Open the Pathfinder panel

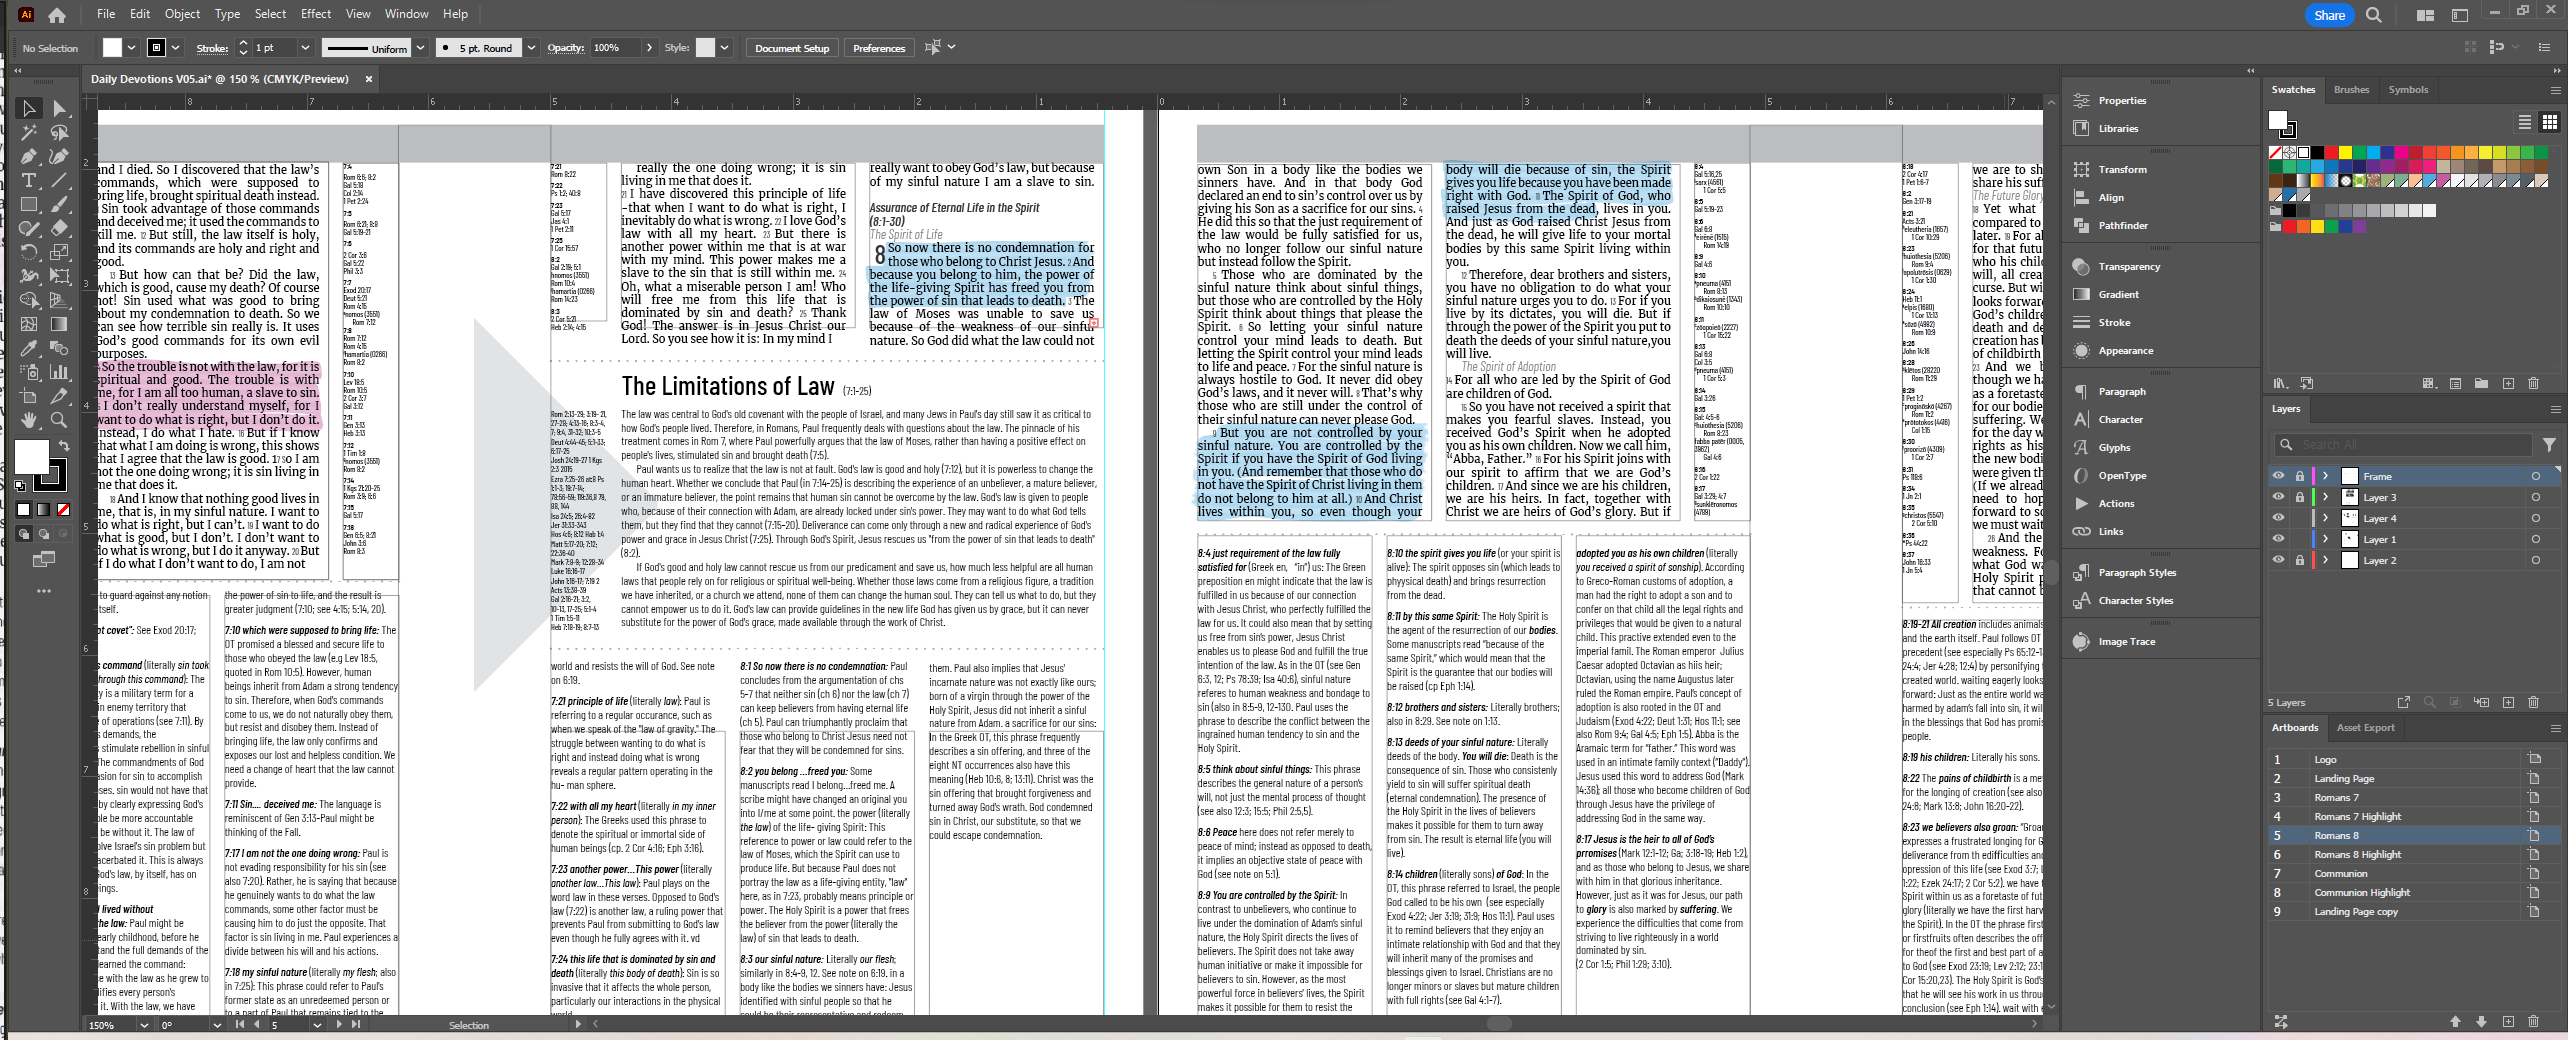tap(2122, 226)
